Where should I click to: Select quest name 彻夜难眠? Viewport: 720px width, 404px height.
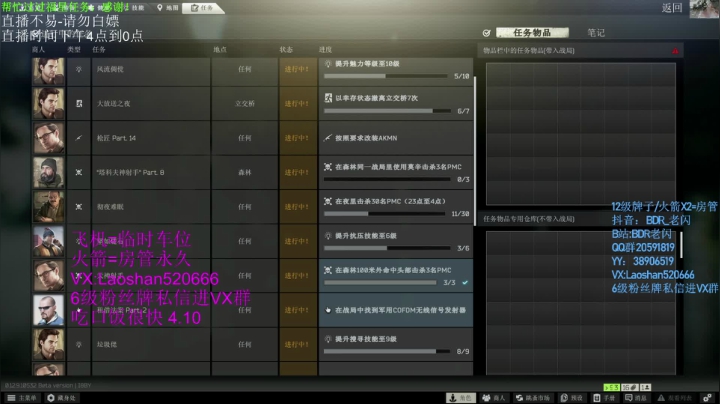pos(110,207)
